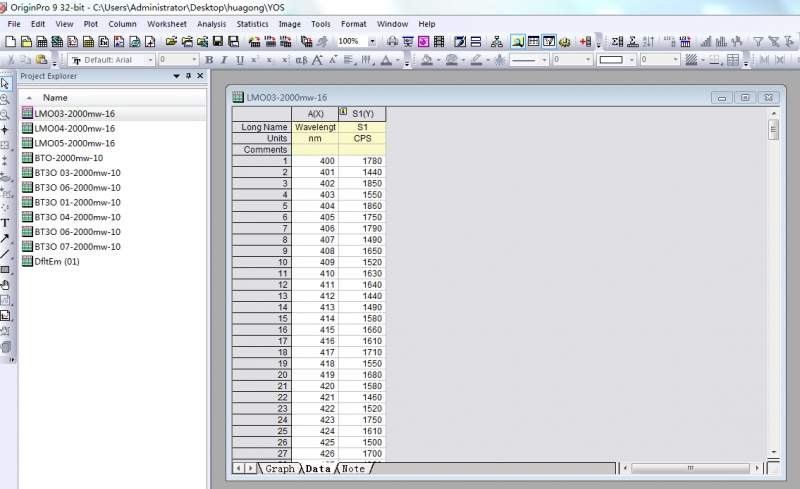
Task: Open the line width dropdown
Action: tap(588, 60)
